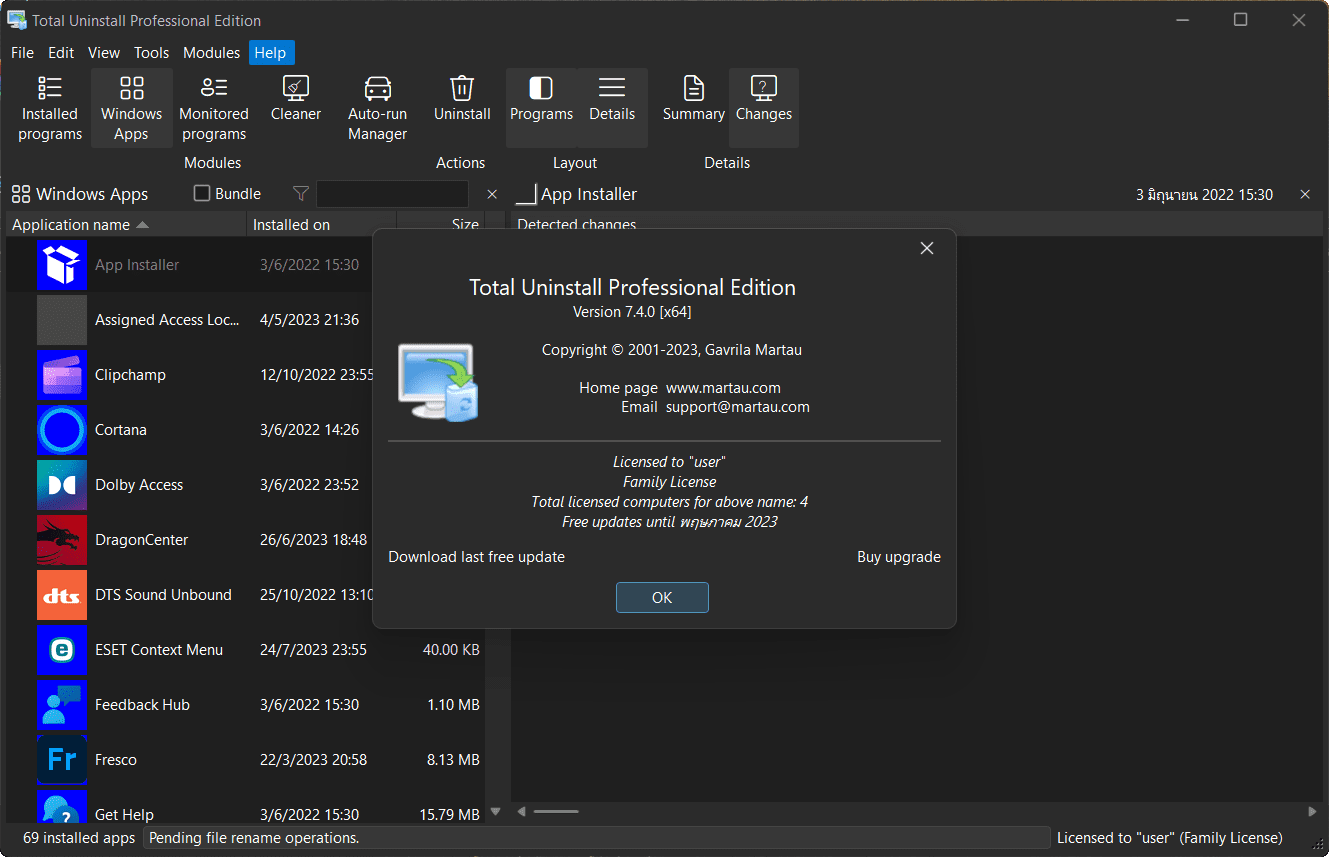The image size is (1329, 857).
Task: Select the Cortana date 3/6/2022 14:26
Action: [x=309, y=430]
